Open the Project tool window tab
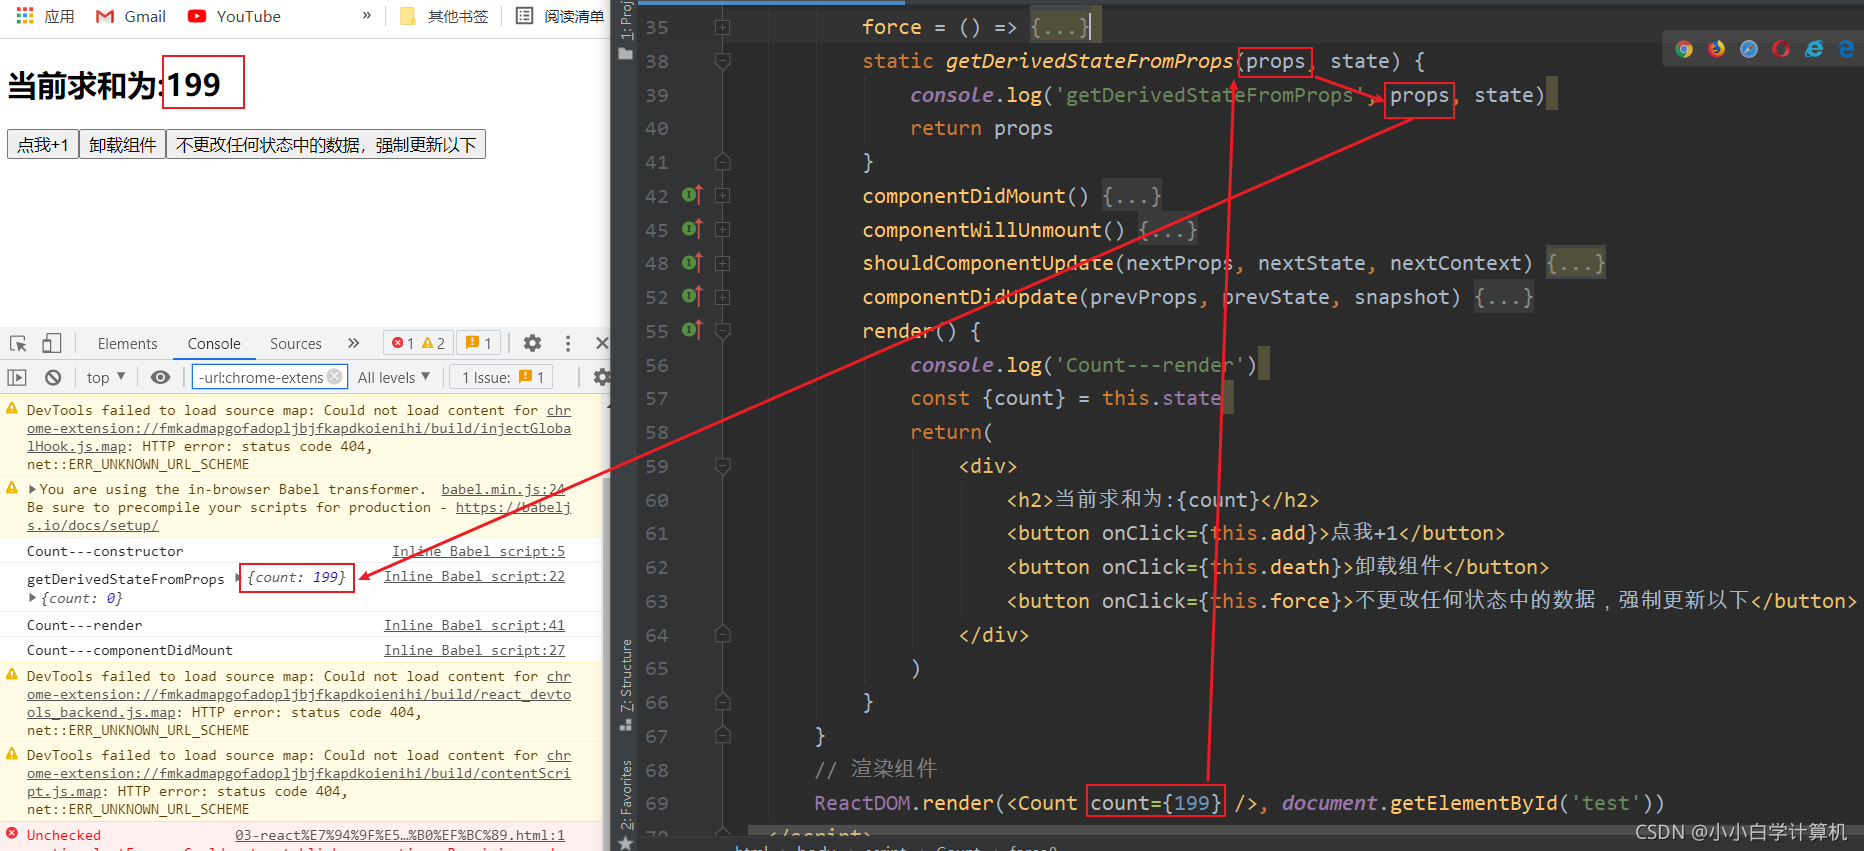The image size is (1864, 851). (626, 31)
